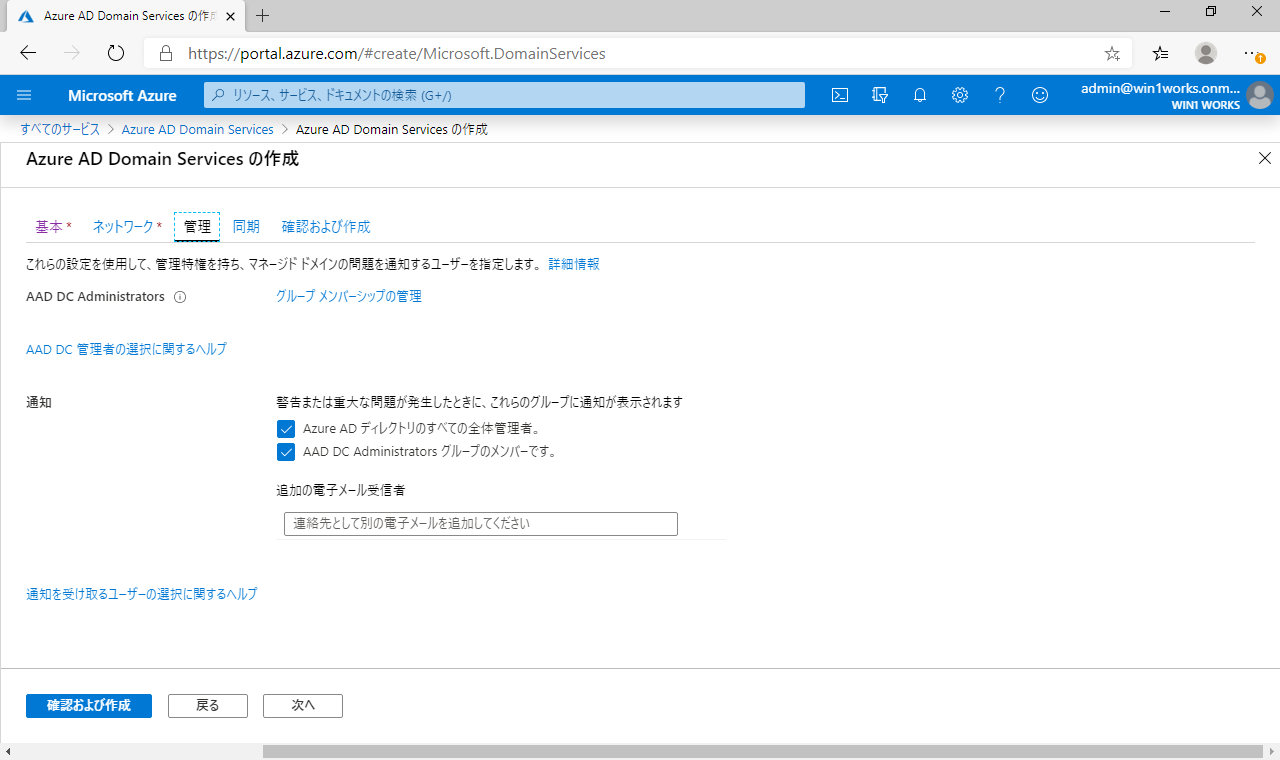Screen dimensions: 1280x760
Task: Click the browser back arrow
Action: point(28,53)
